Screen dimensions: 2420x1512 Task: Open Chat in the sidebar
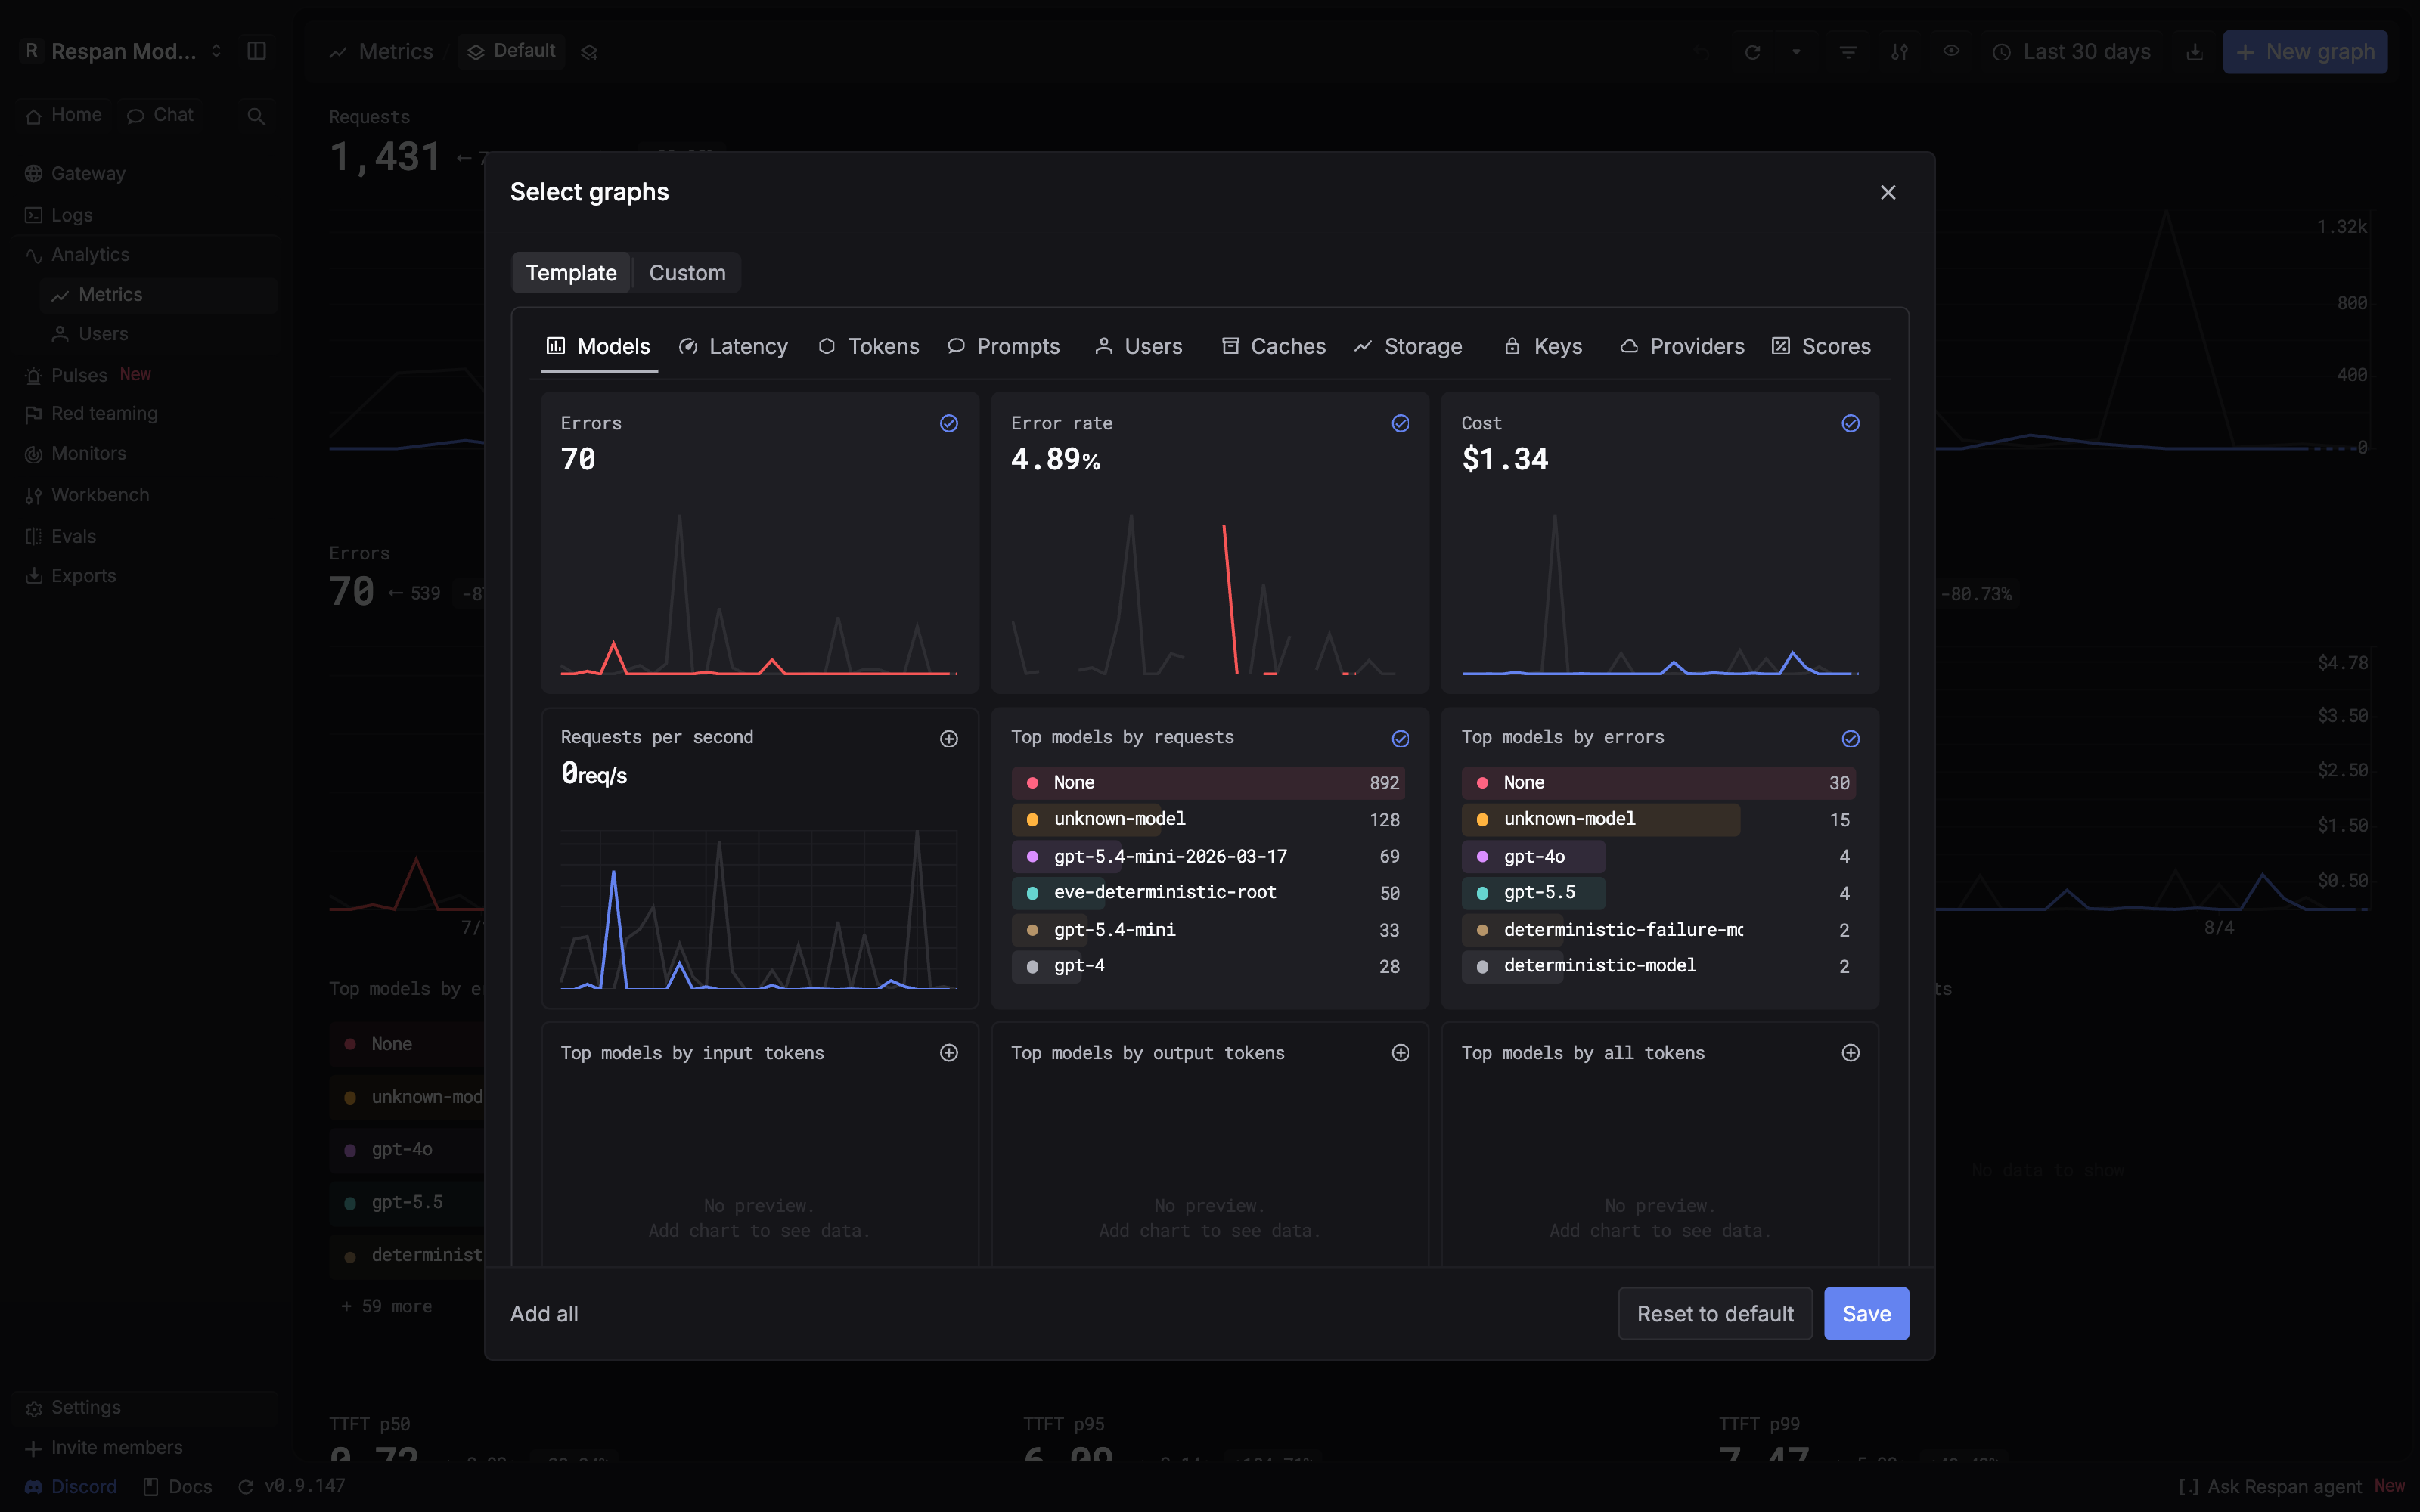(161, 115)
